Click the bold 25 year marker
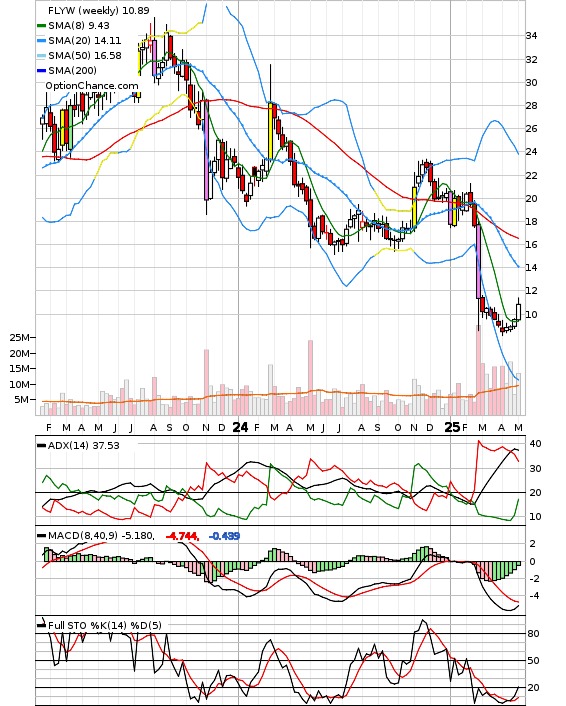This screenshot has height=706, width=566. click(x=452, y=427)
